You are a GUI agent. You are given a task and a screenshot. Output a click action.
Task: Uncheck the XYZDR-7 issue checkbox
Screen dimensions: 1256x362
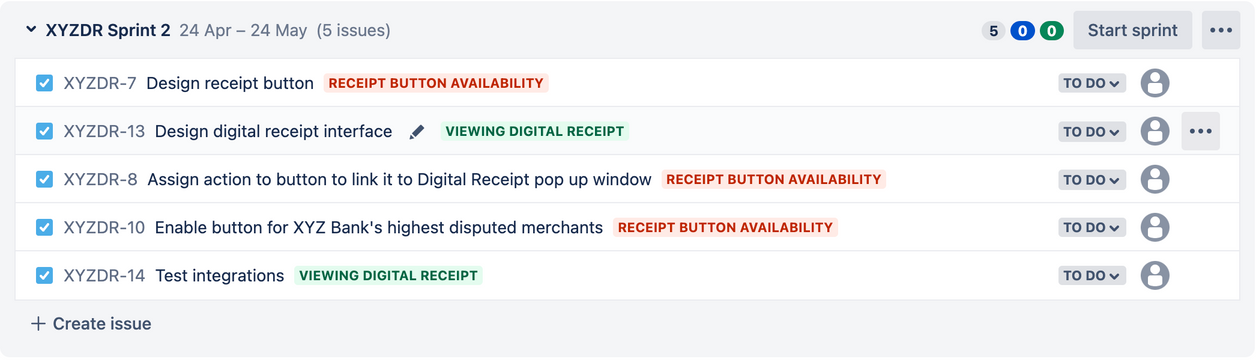pyautogui.click(x=44, y=83)
